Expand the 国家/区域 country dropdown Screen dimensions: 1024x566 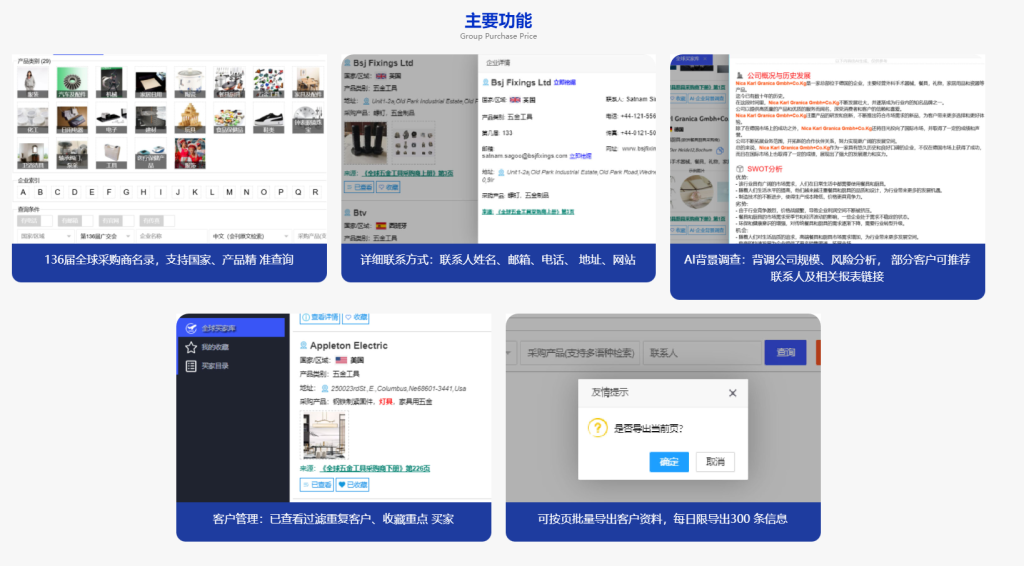point(44,236)
